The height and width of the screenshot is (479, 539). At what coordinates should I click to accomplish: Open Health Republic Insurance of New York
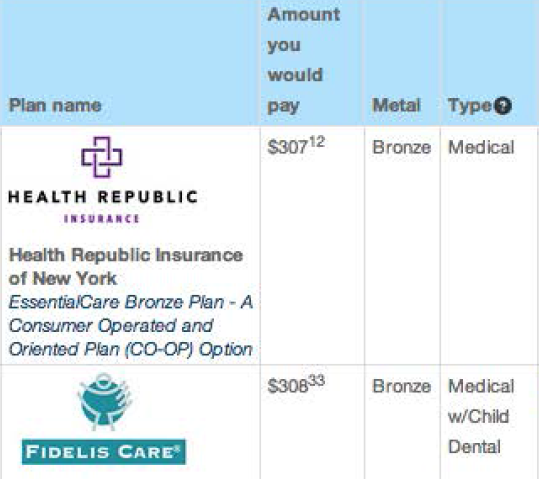click(x=126, y=266)
